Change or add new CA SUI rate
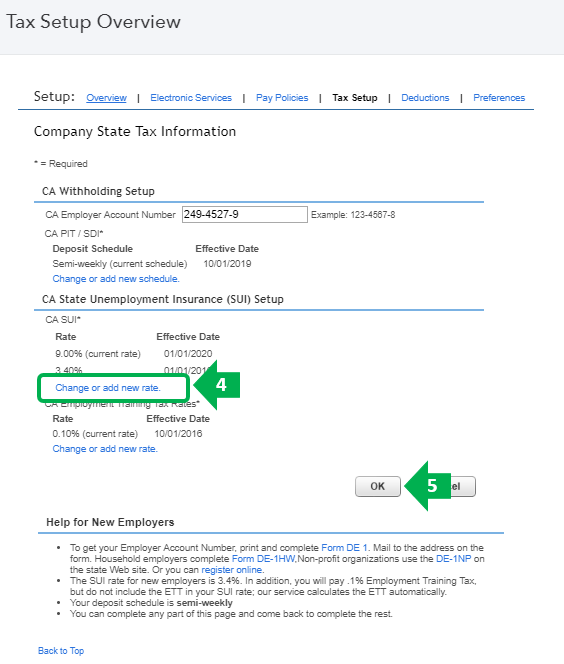 click(x=108, y=387)
